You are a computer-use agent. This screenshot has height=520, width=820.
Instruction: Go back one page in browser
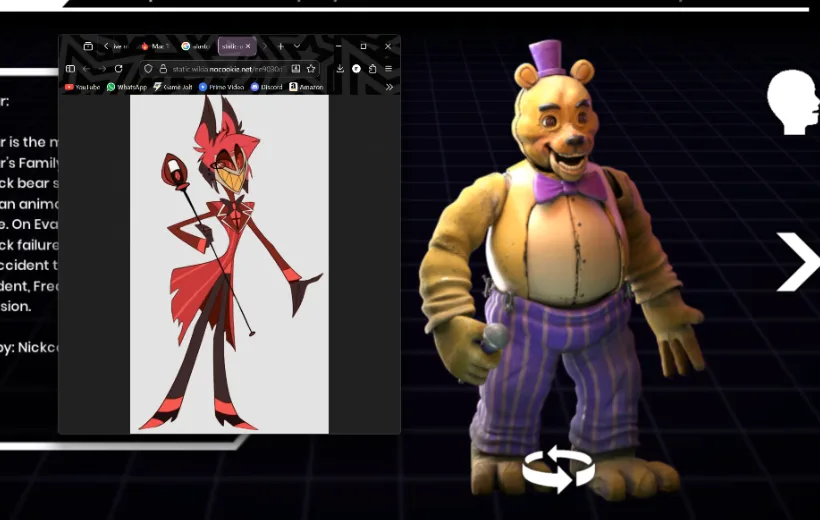[86, 69]
